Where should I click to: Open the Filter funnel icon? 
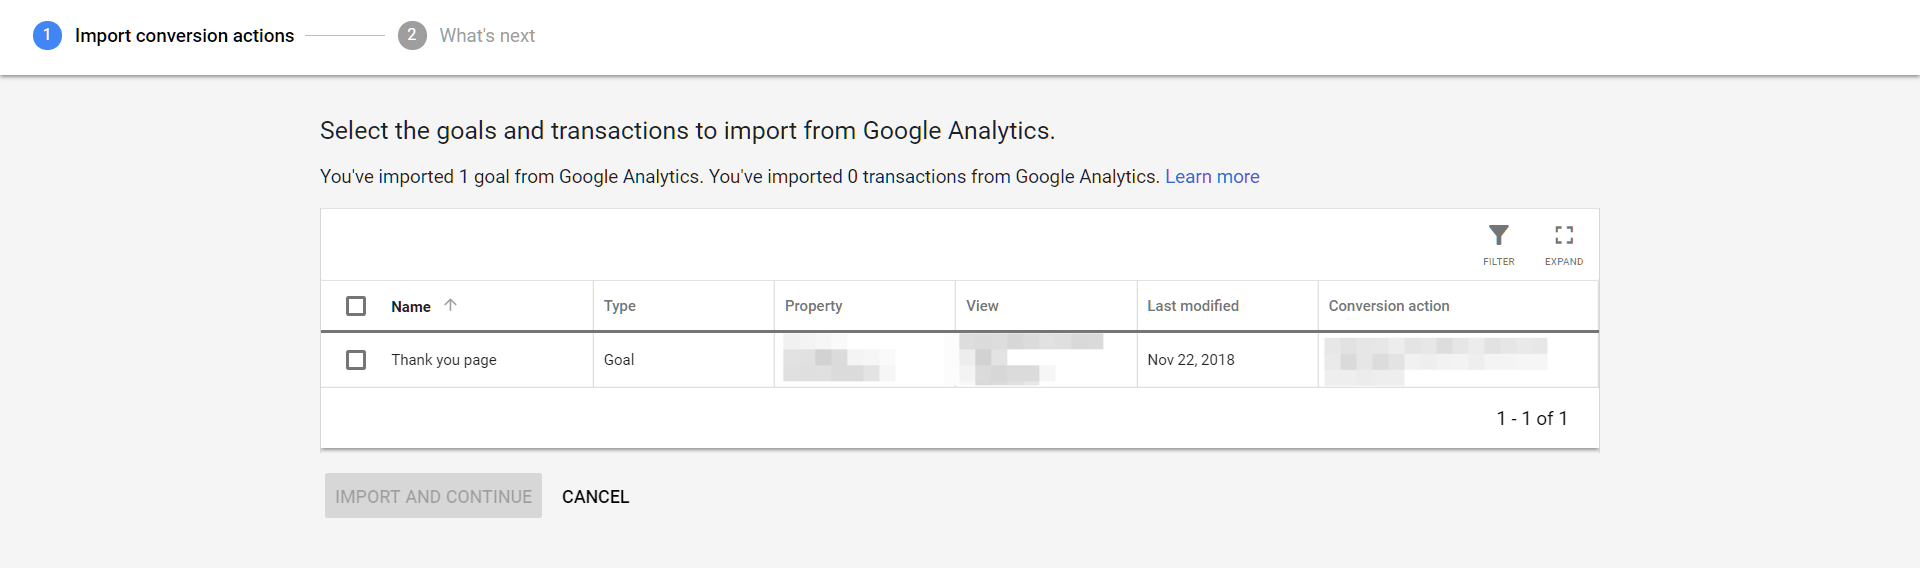click(1498, 235)
